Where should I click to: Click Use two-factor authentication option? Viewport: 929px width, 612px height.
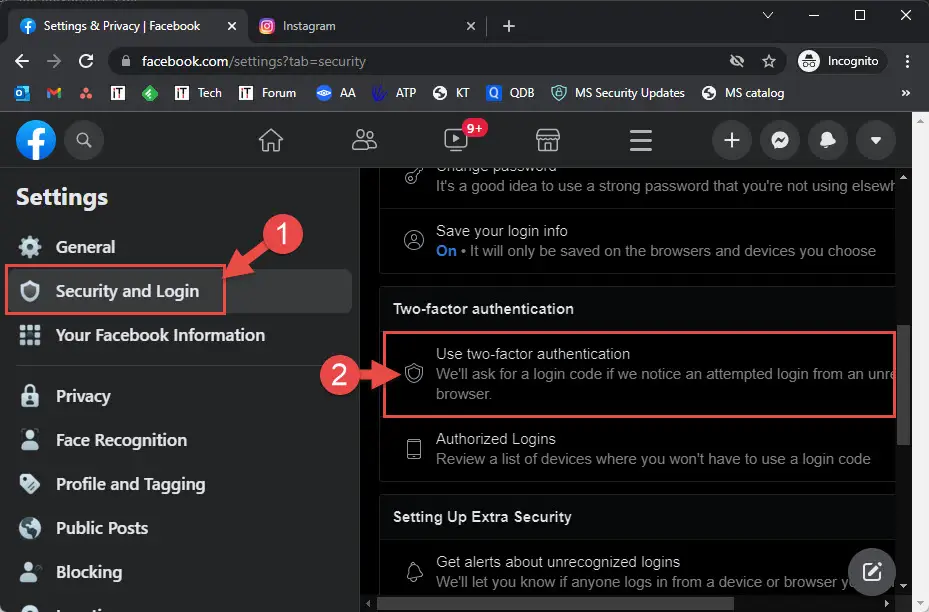(x=638, y=374)
